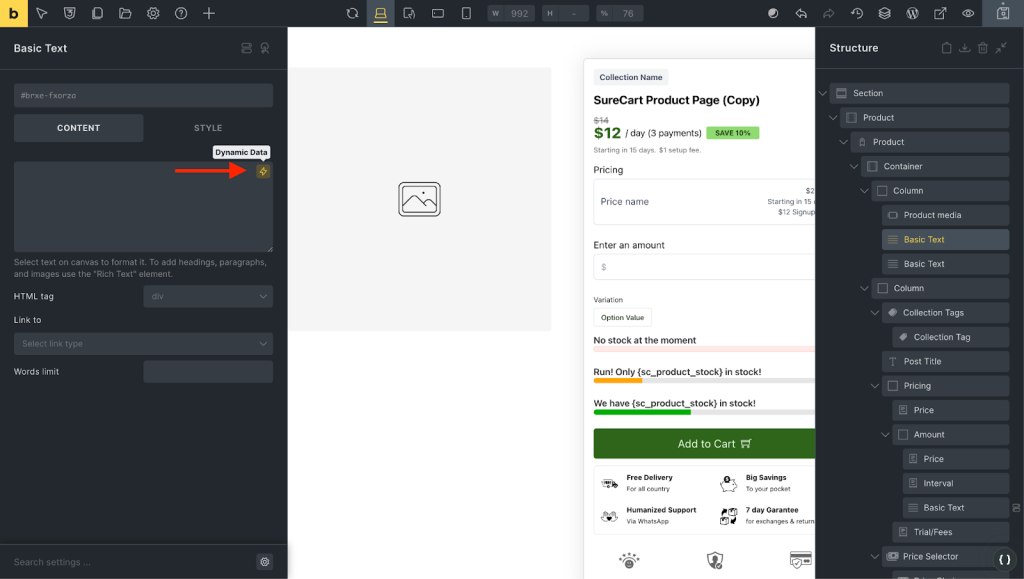
Task: Switch to the CONTENT tab
Action: [79, 128]
